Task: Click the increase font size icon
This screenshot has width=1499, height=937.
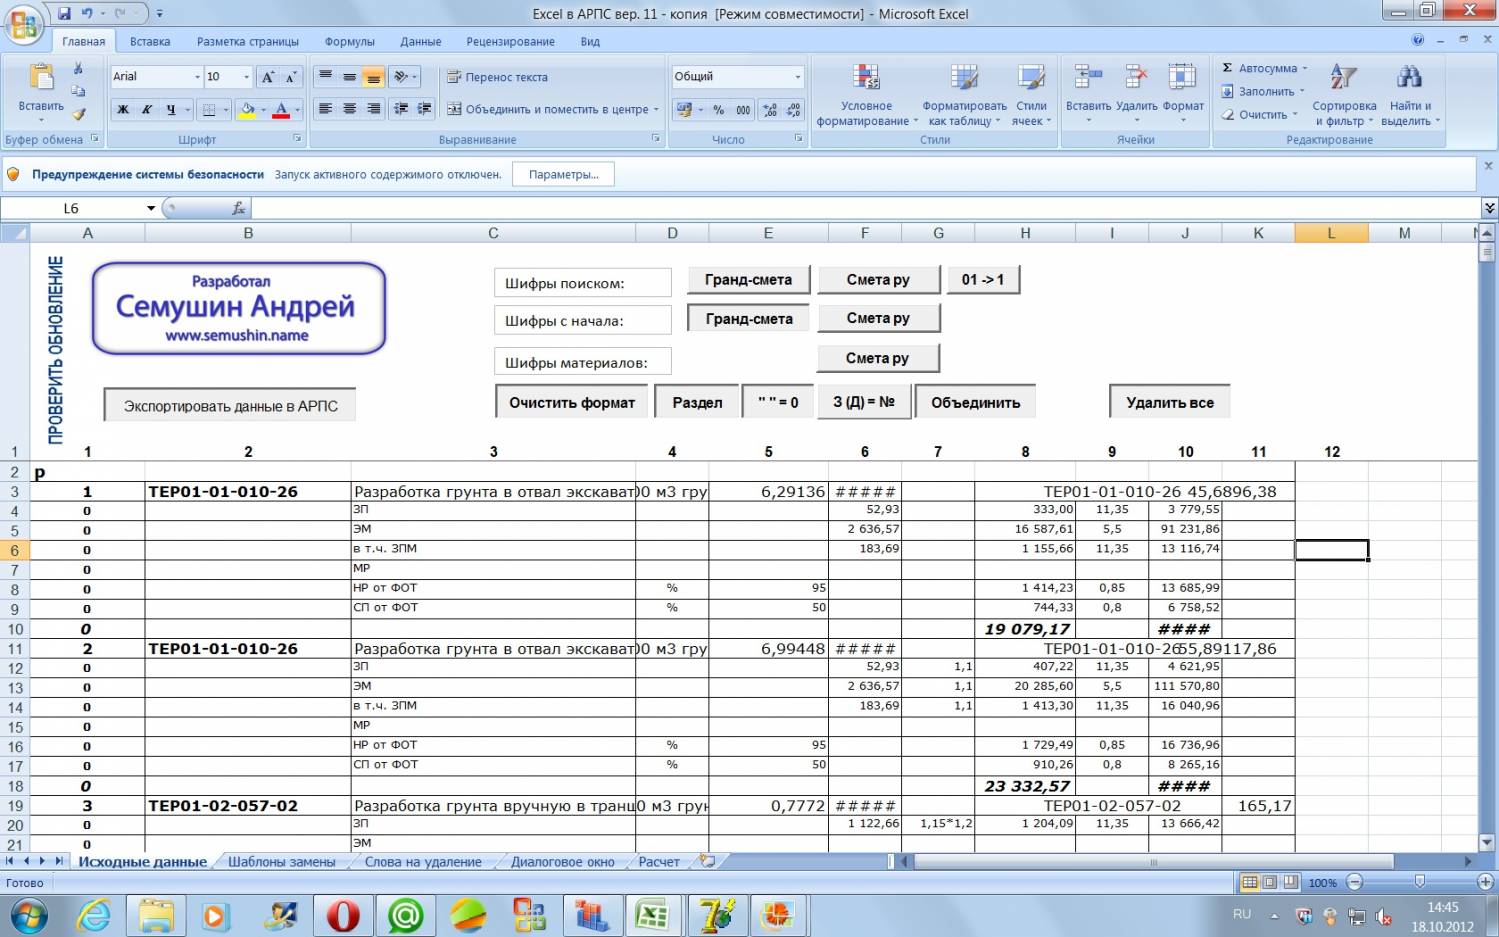Action: click(268, 77)
